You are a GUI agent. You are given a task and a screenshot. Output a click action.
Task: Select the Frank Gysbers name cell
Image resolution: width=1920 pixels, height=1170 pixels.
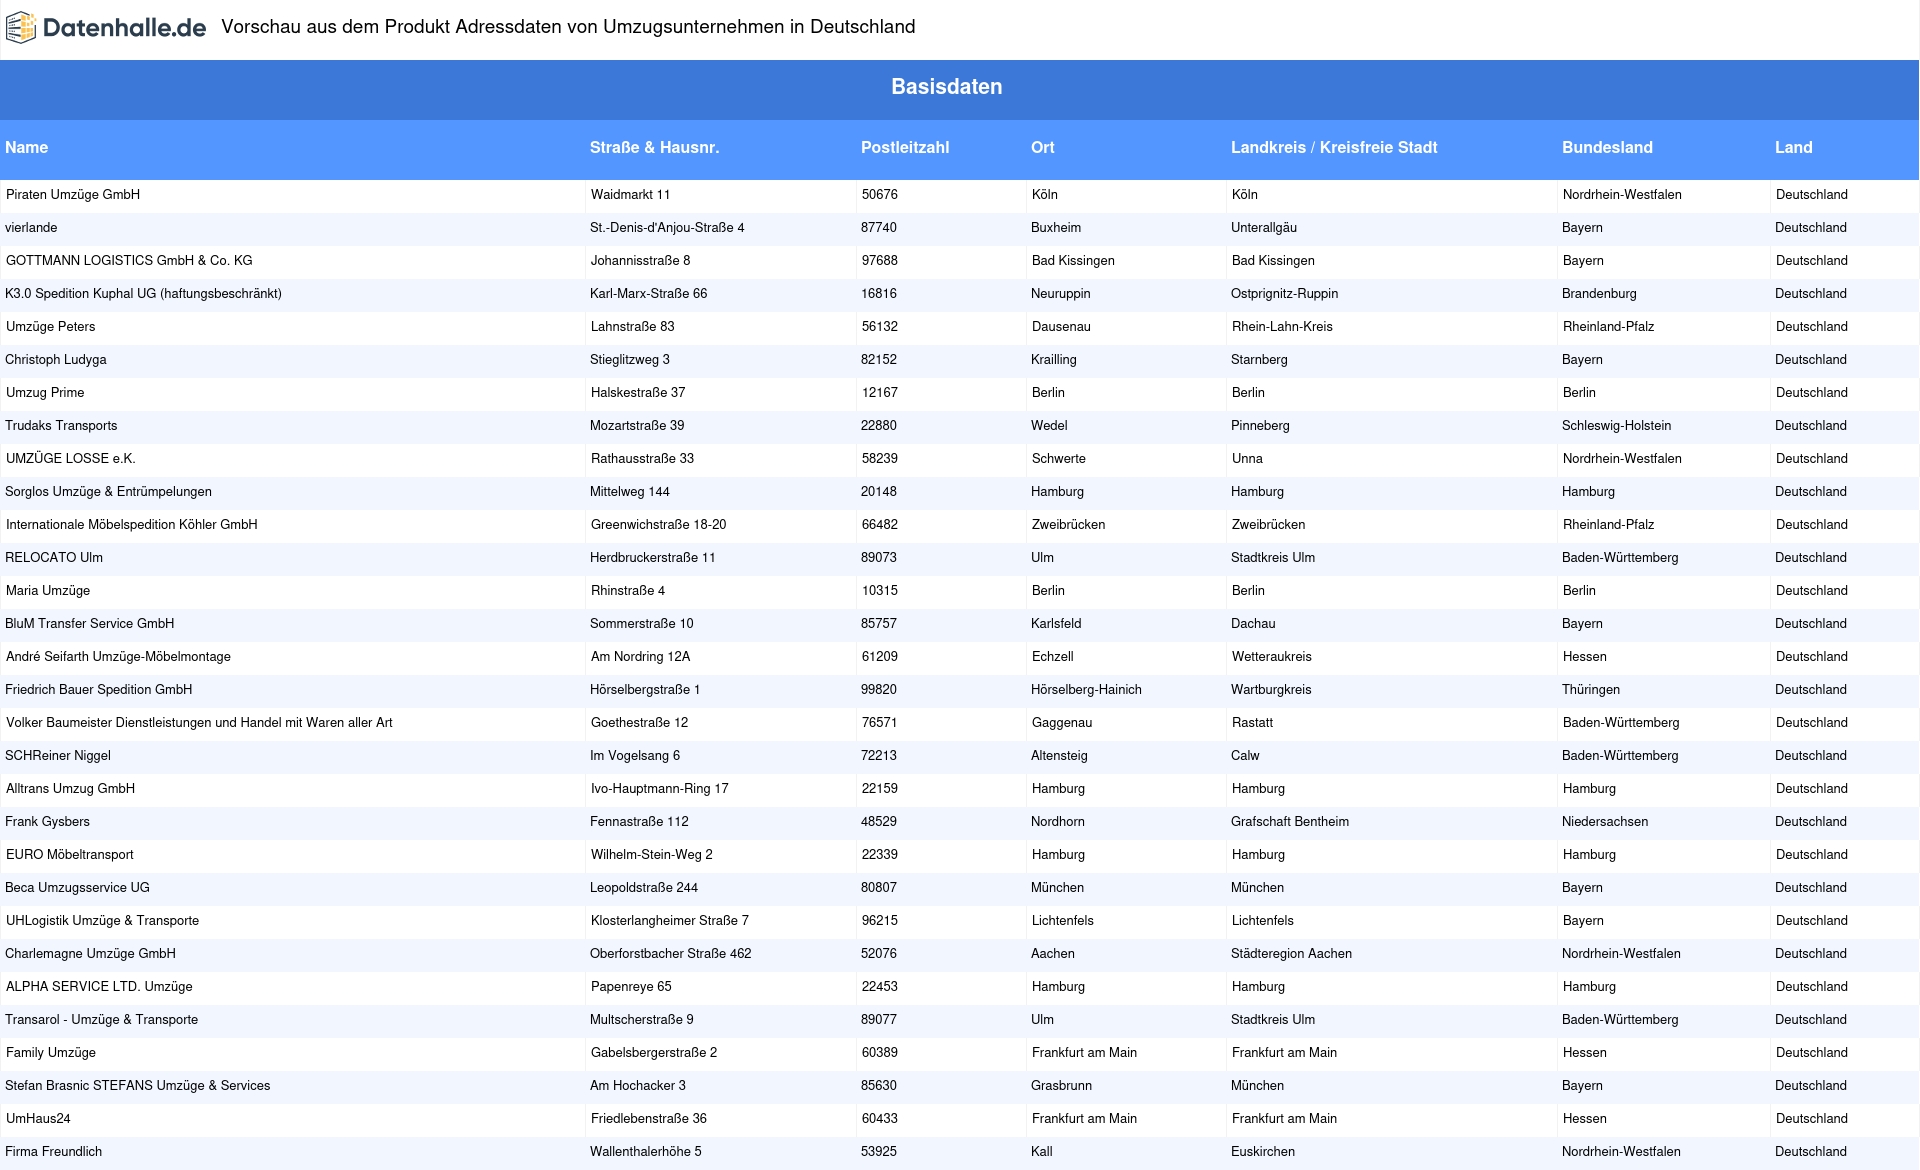click(x=47, y=822)
